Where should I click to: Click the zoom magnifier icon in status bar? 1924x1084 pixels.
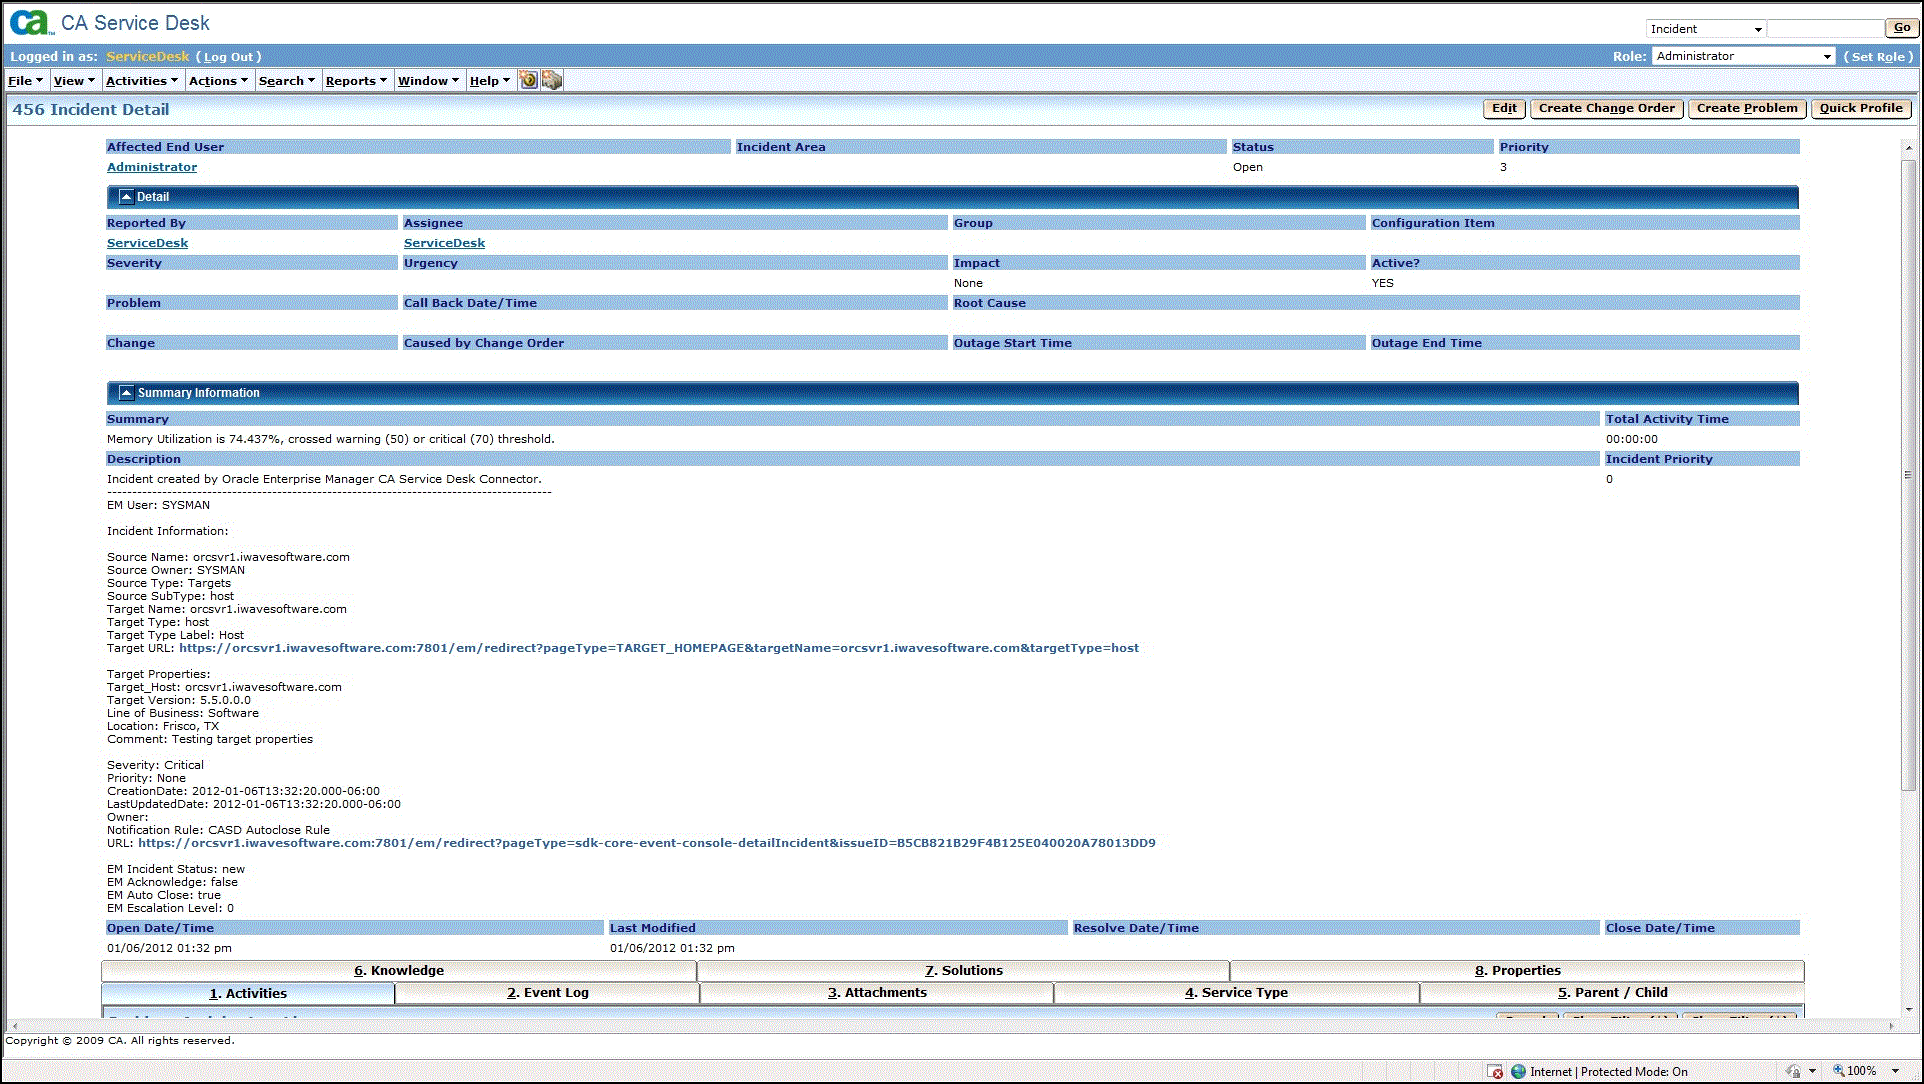tap(1838, 1070)
